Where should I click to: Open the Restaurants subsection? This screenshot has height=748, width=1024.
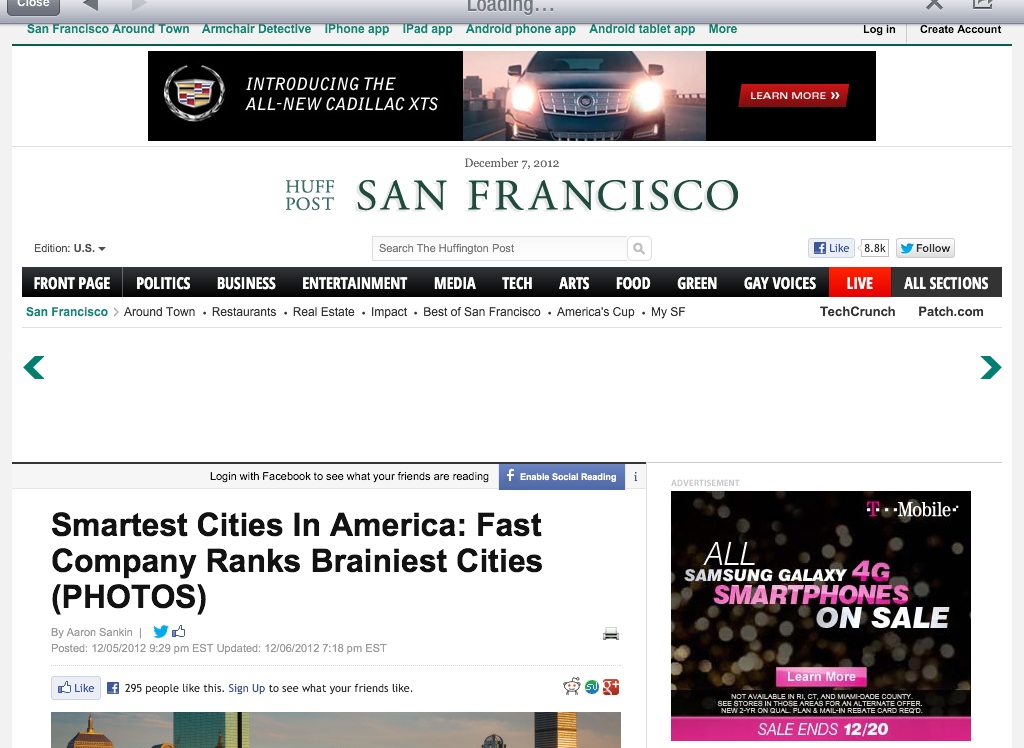[x=244, y=312]
